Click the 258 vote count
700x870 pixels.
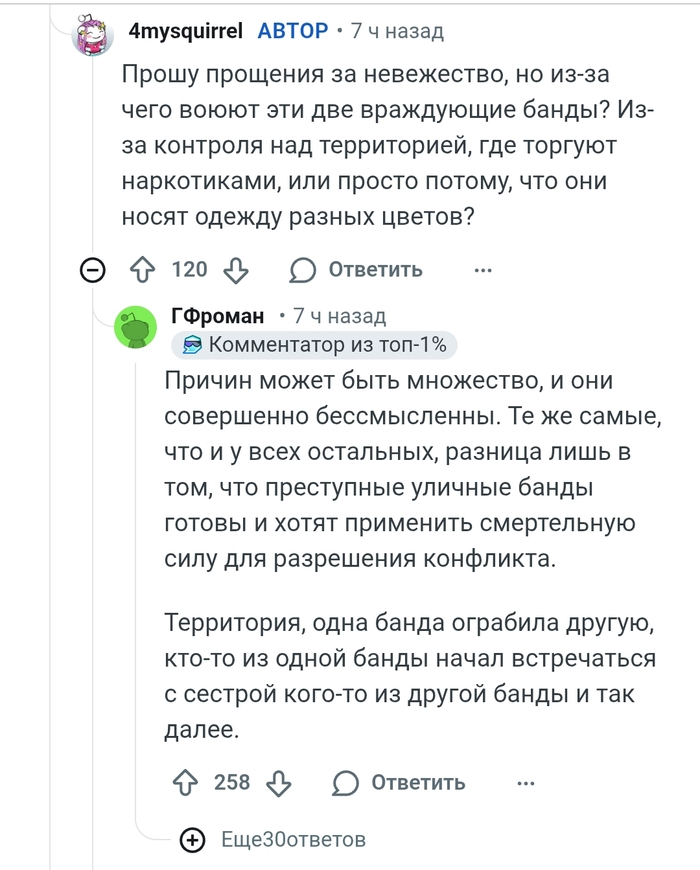pyautogui.click(x=232, y=782)
